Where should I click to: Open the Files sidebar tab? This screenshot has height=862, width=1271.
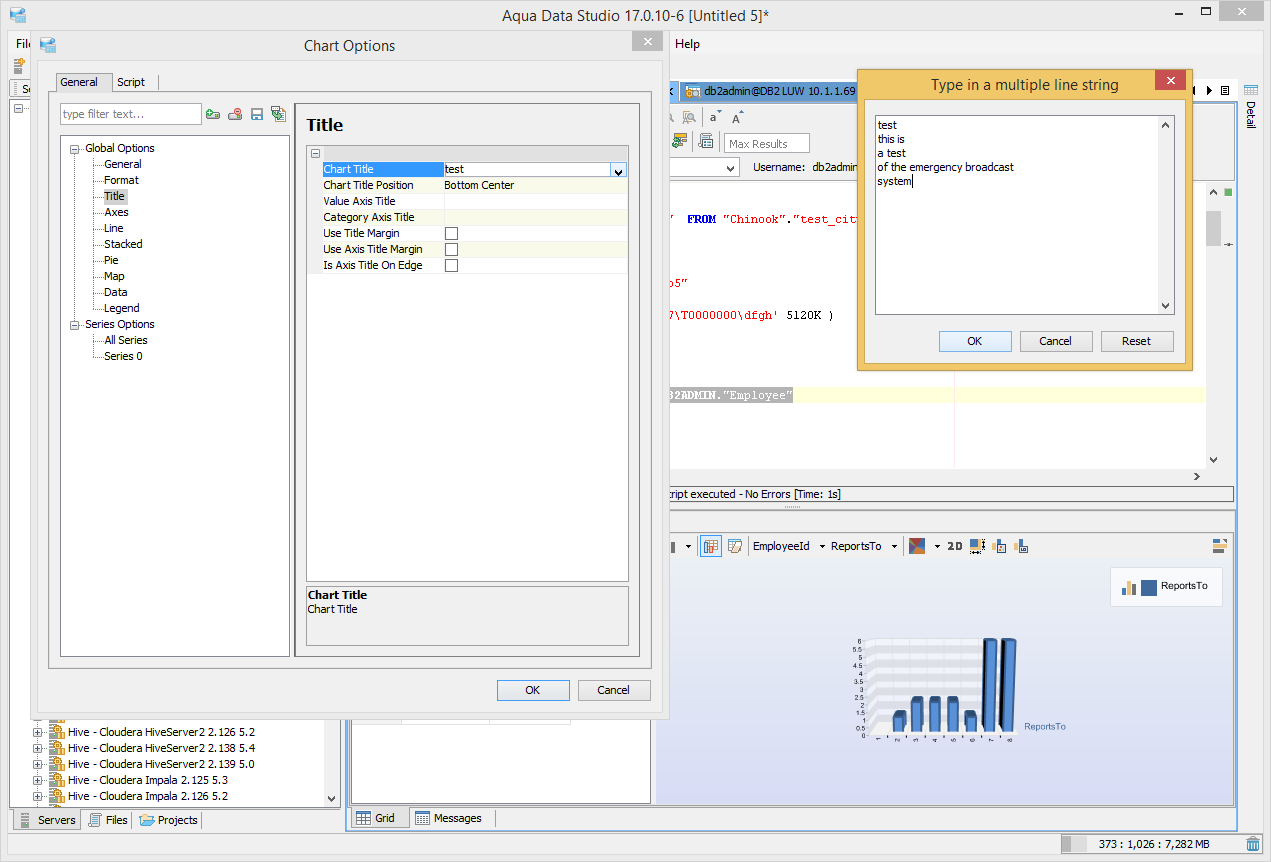(108, 820)
